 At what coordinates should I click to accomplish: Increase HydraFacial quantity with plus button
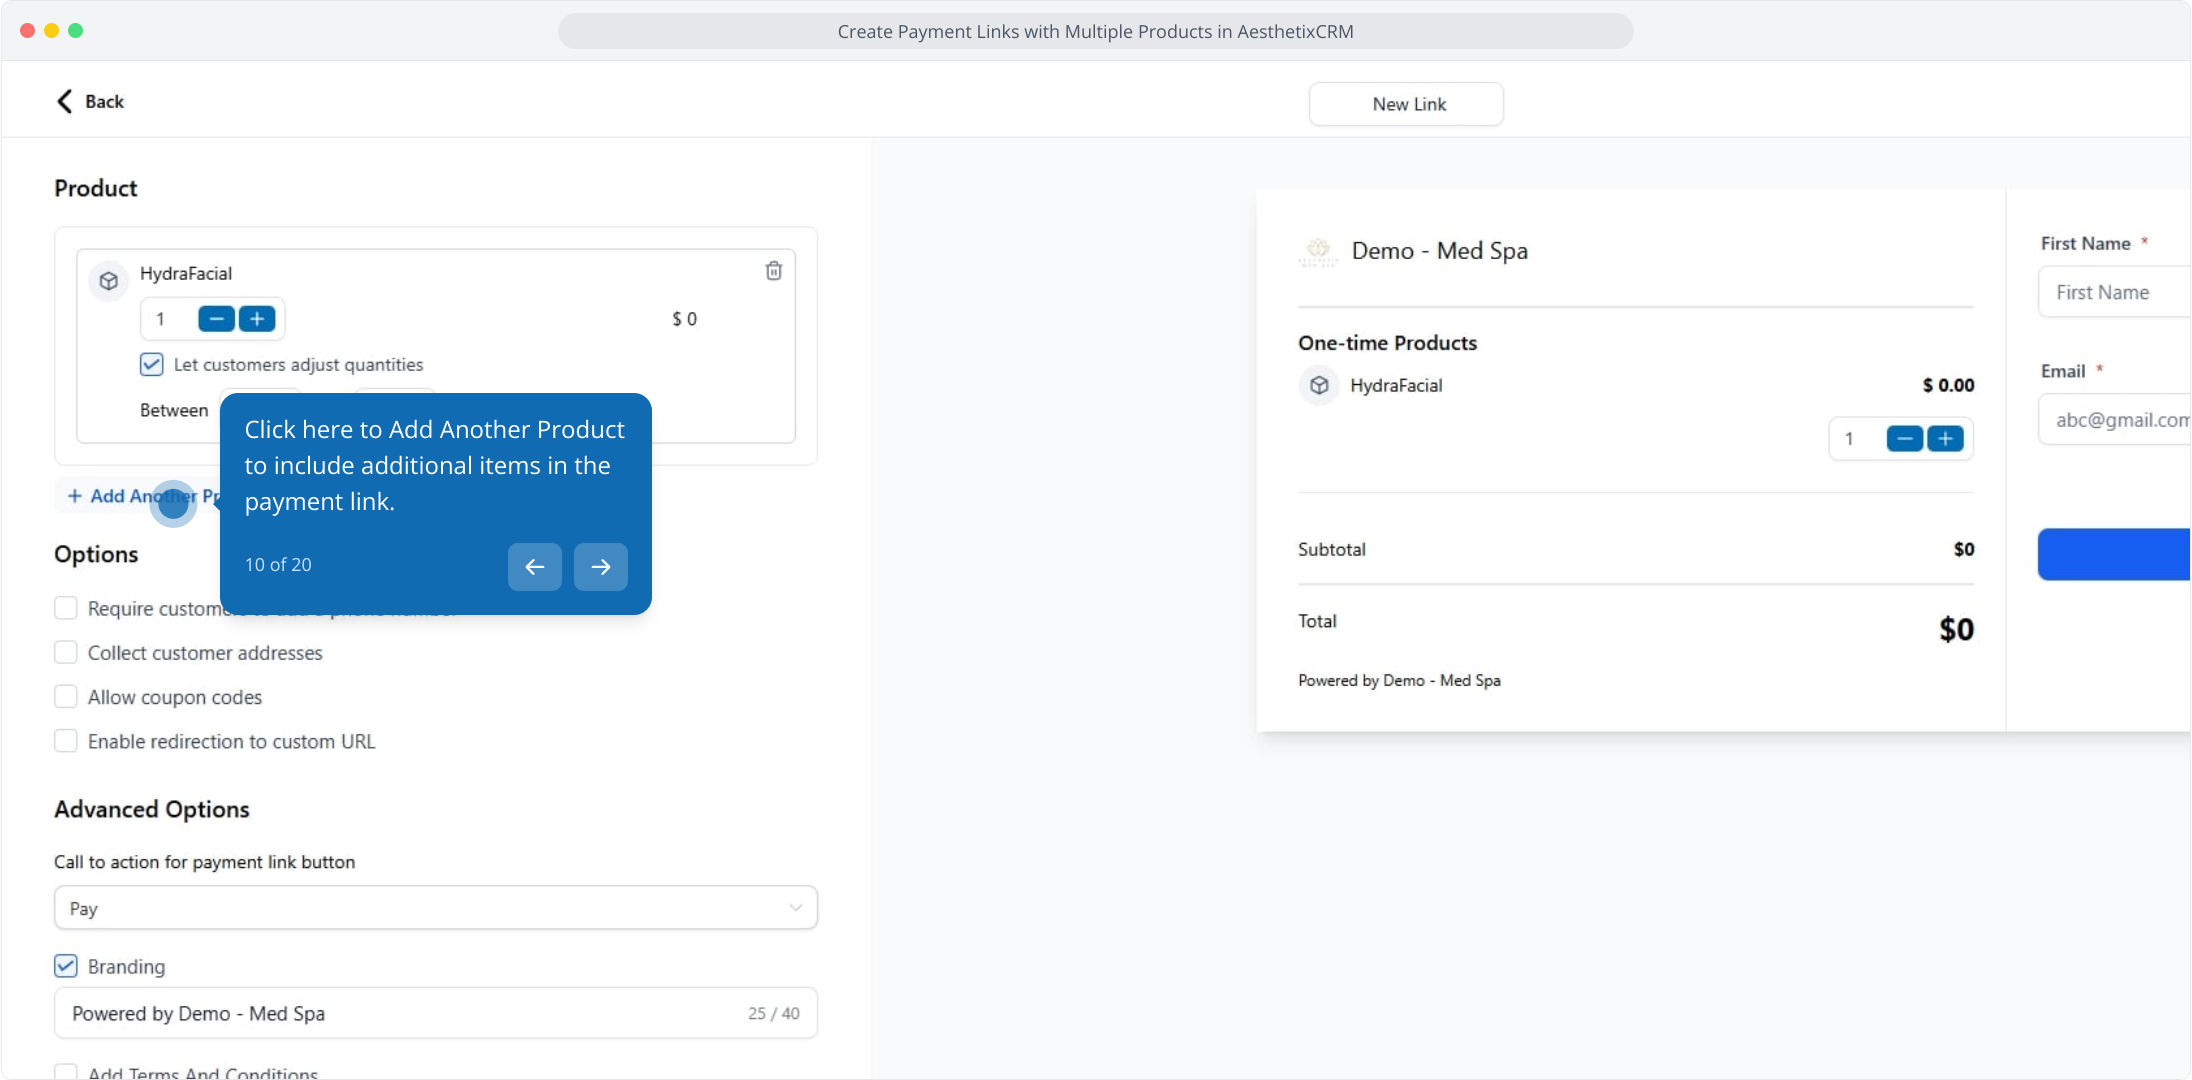coord(257,319)
